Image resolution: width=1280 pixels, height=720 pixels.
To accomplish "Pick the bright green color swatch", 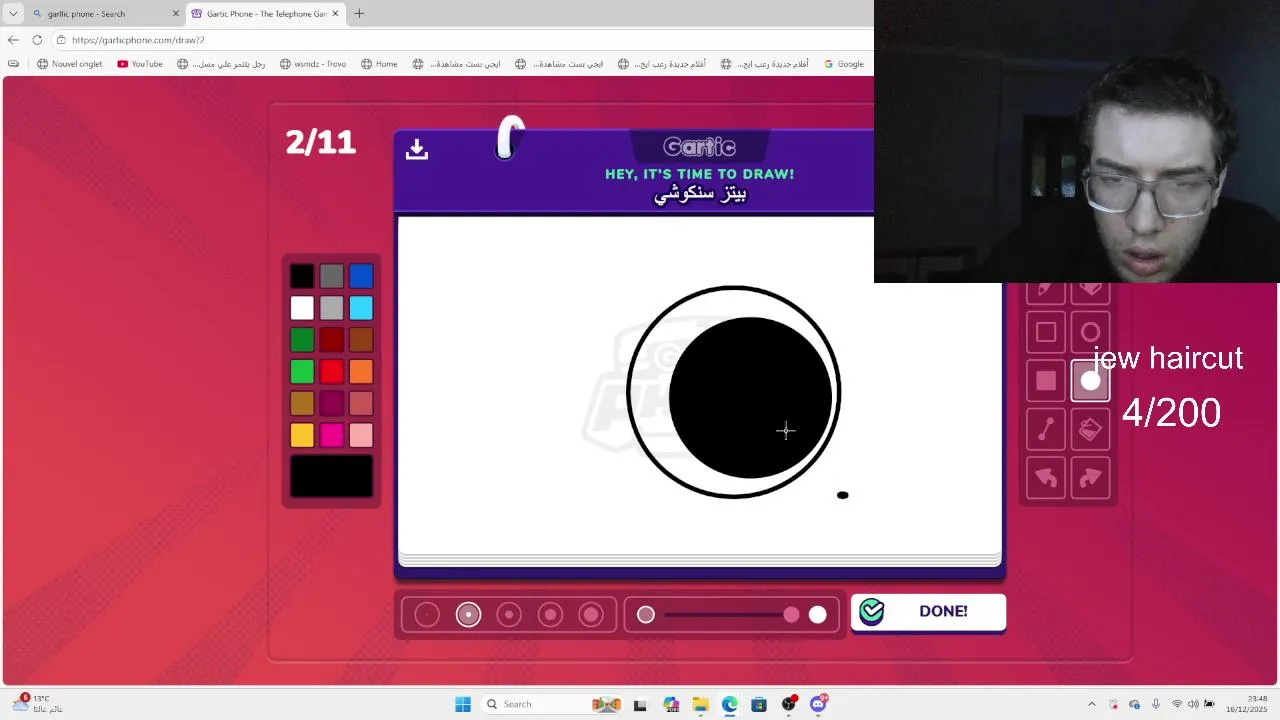I will pyautogui.click(x=302, y=372).
